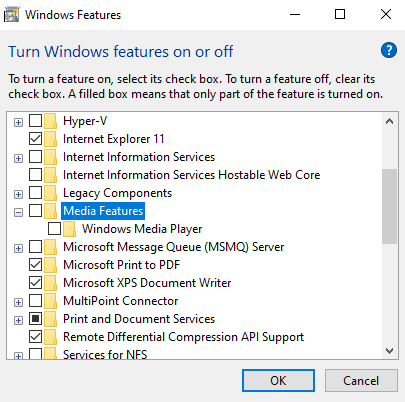Click the Internet Explorer 11 folder icon
Viewport: 405px width, 402px height.
[x=50, y=139]
